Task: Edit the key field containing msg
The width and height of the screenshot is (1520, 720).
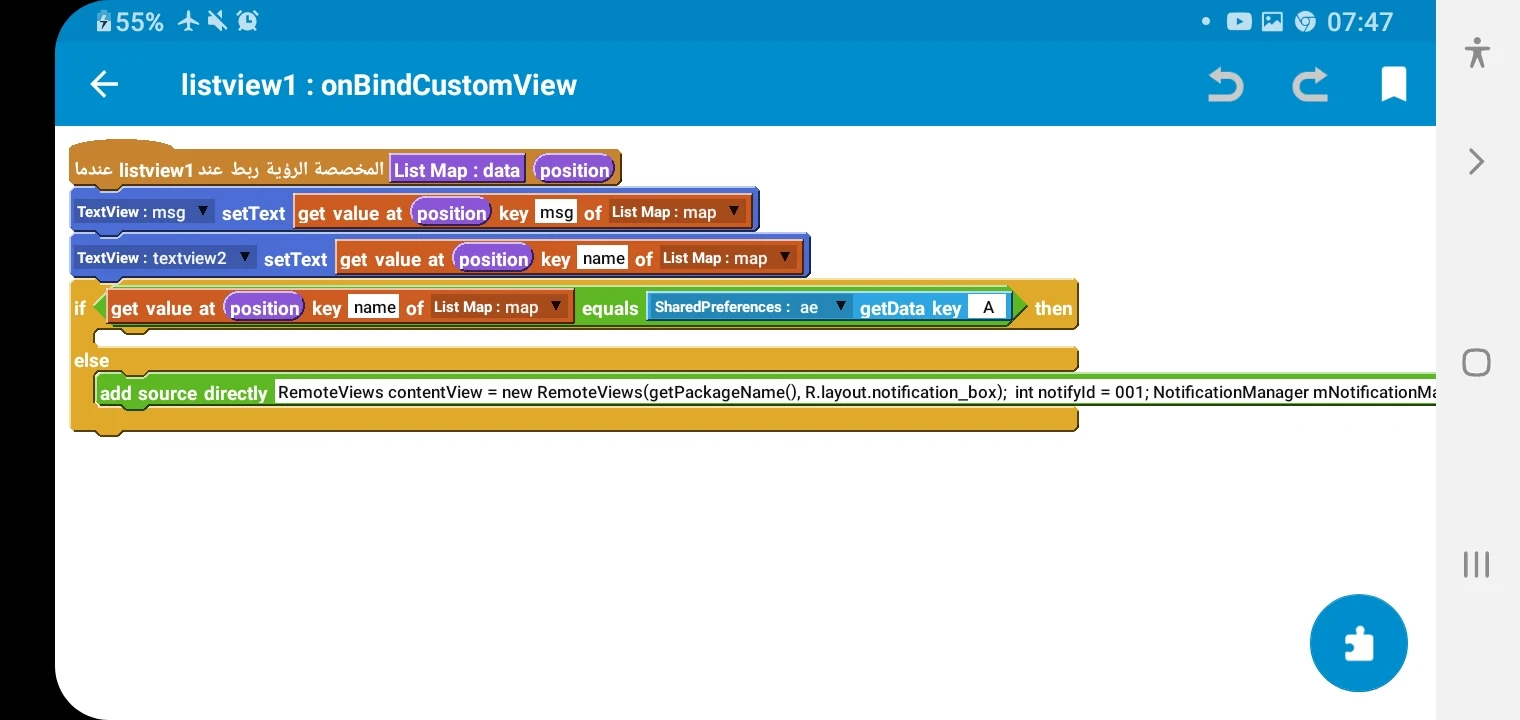Action: (556, 212)
